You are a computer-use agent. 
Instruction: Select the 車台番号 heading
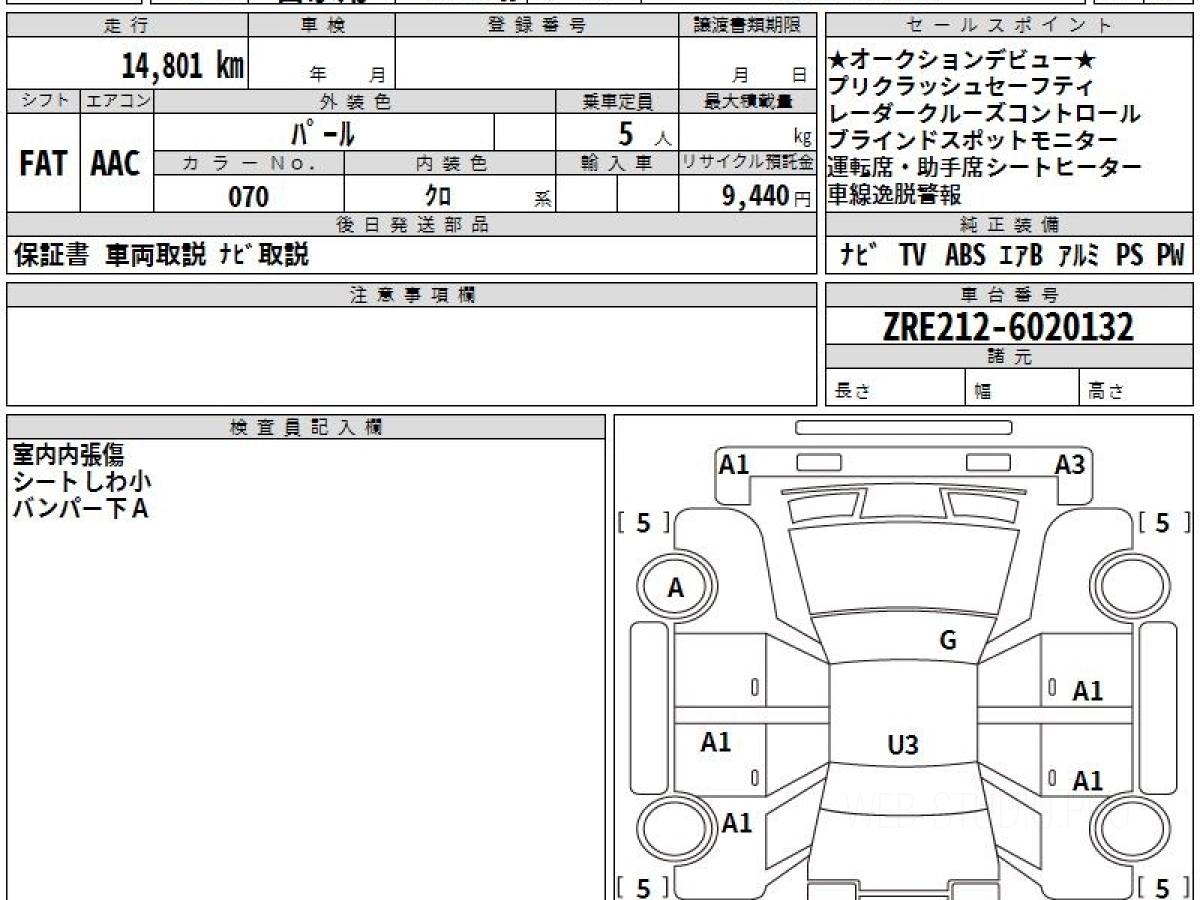[x=1009, y=294]
